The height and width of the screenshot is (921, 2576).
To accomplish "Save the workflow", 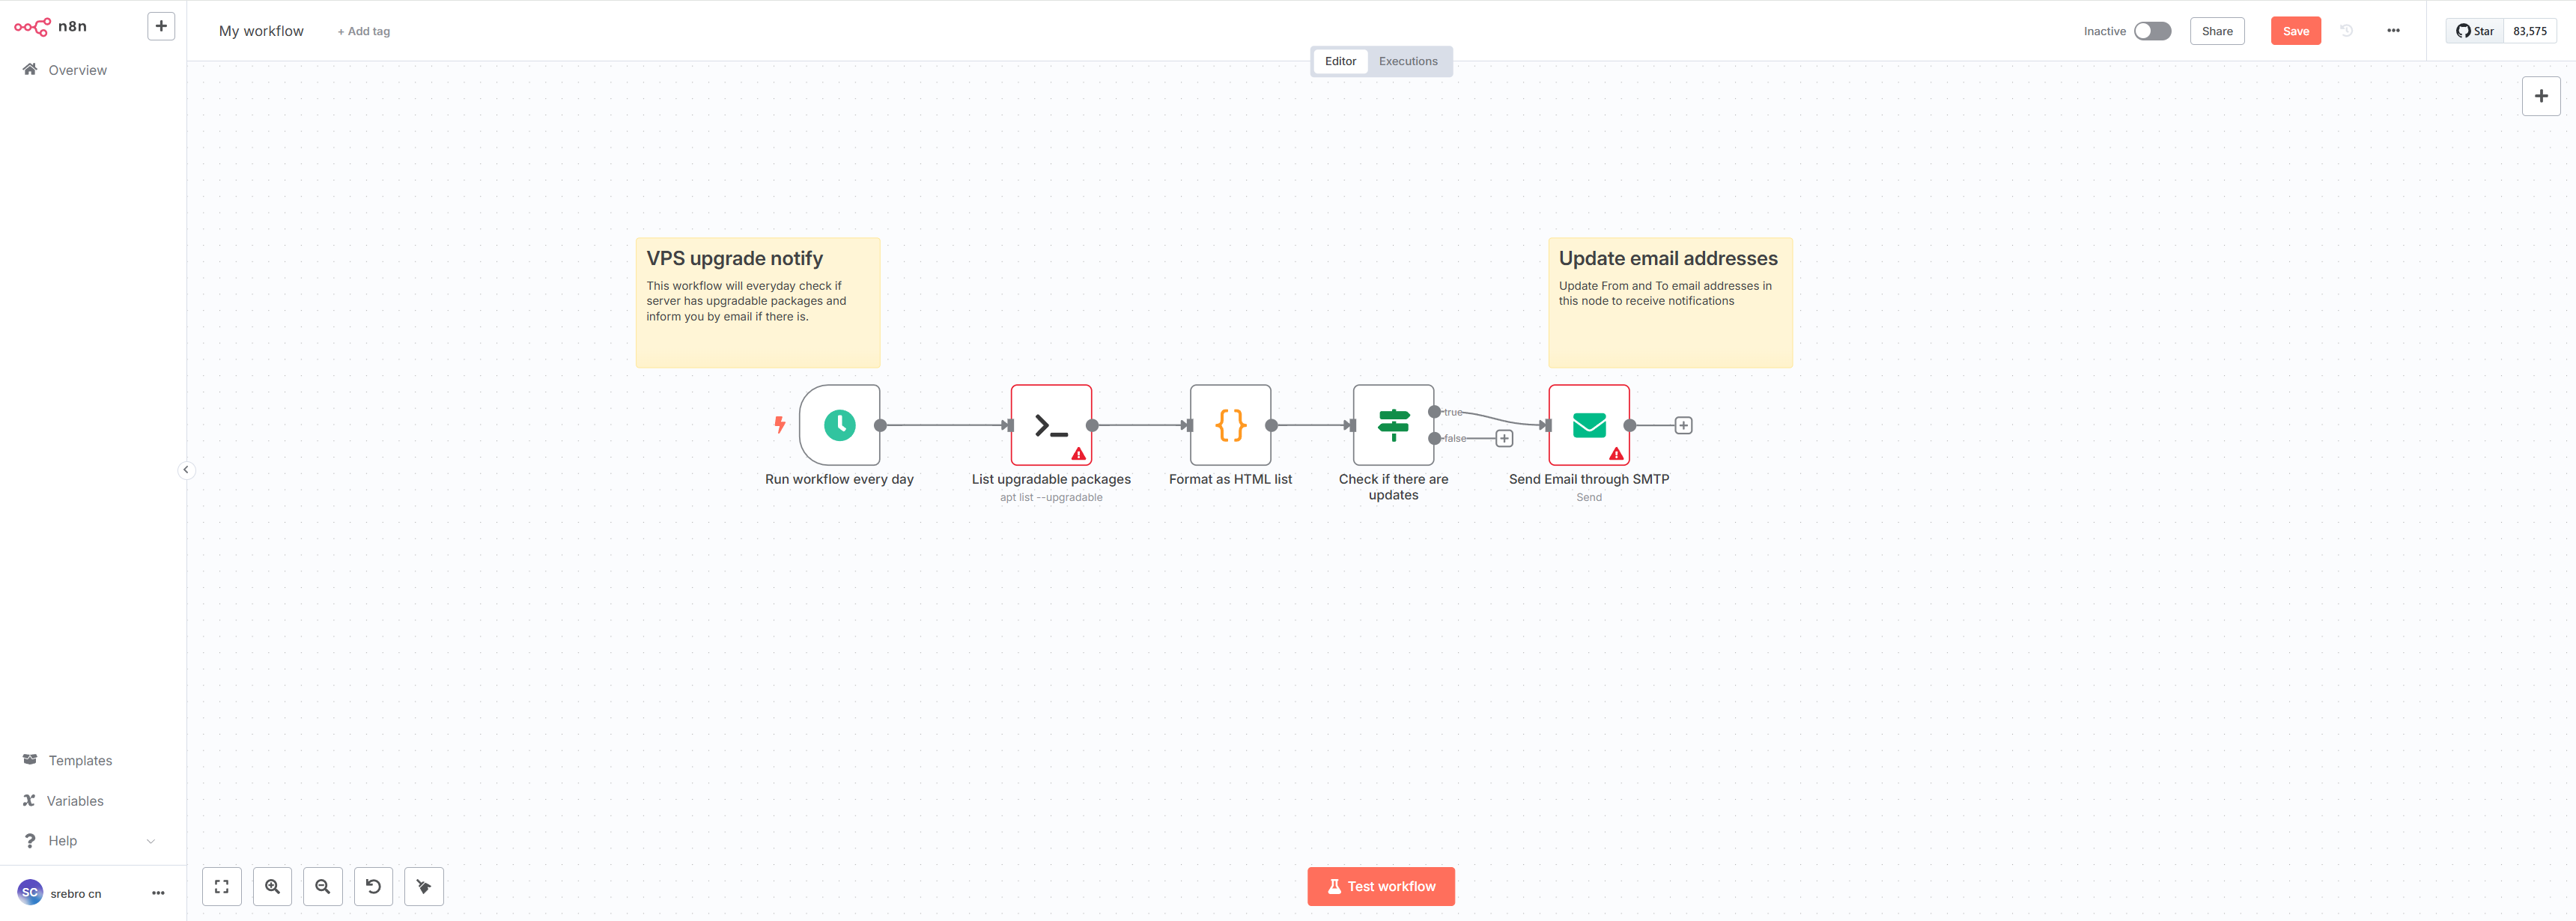I will pos(2295,31).
